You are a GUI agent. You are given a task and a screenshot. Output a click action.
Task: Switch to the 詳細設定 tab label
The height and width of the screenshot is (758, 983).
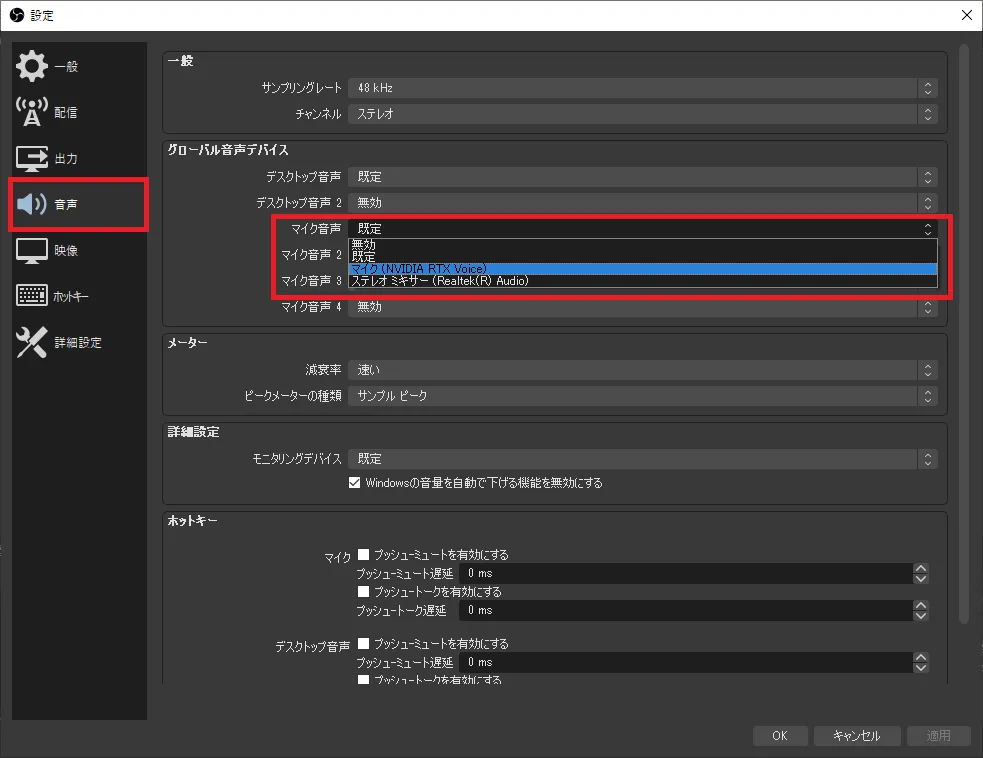[x=78, y=342]
